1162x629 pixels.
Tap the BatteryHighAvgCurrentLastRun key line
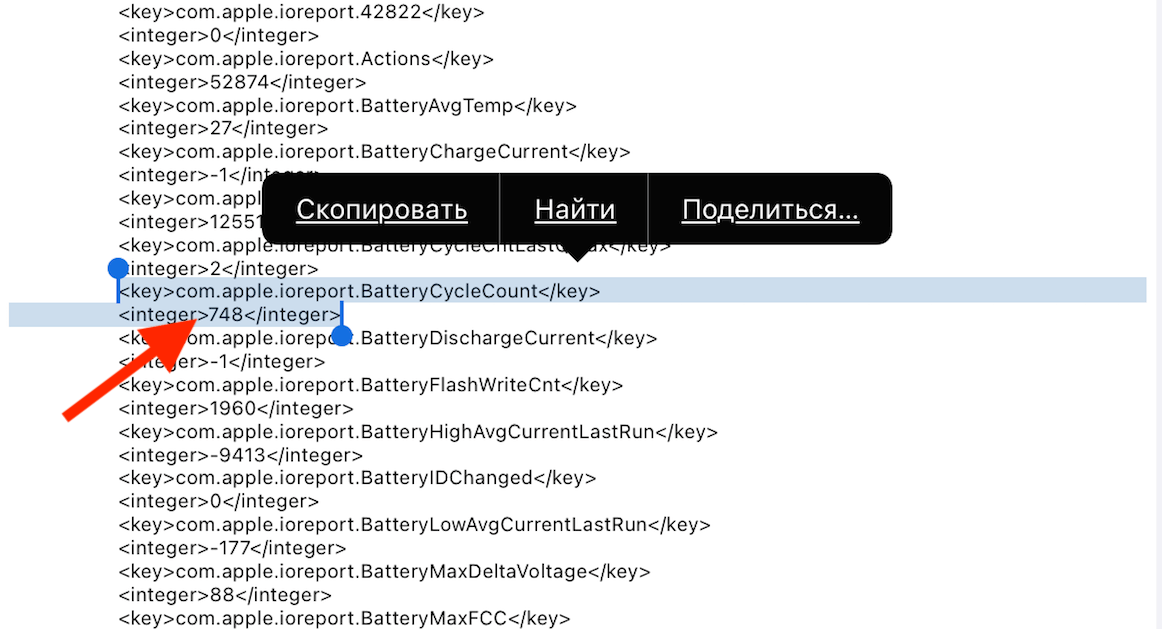[417, 432]
